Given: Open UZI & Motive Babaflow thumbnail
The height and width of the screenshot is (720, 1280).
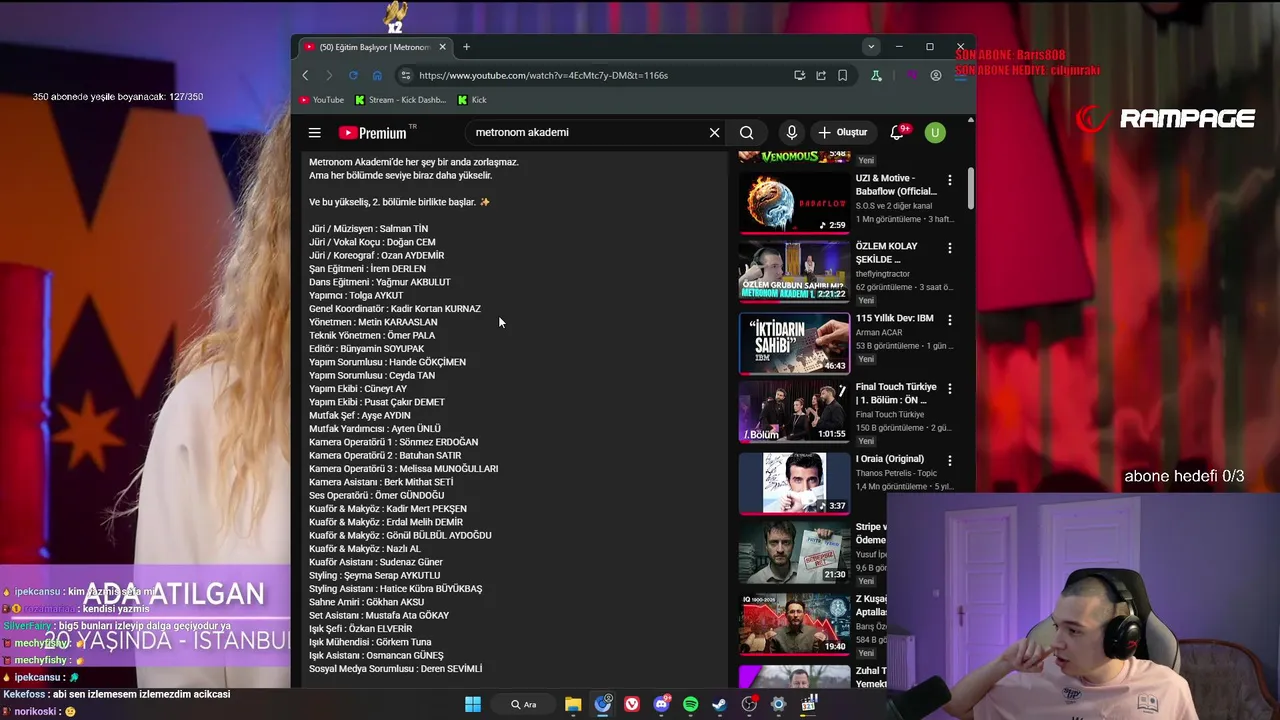Looking at the screenshot, I should [794, 203].
